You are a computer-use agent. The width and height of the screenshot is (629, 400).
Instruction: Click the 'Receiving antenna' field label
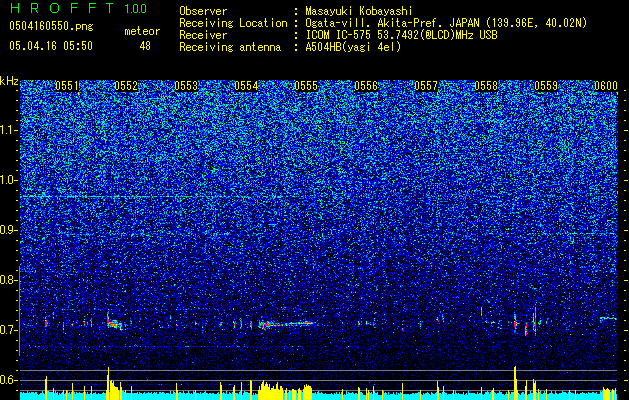point(230,47)
